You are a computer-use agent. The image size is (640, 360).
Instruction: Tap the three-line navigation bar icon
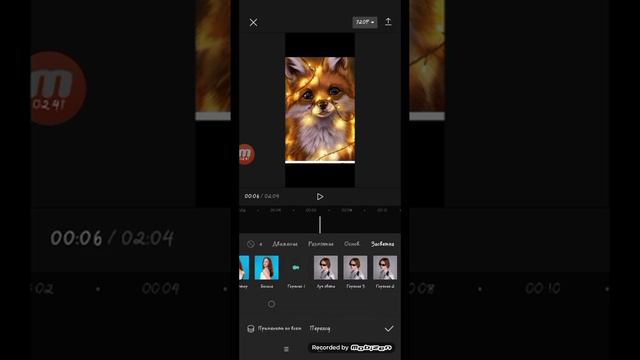[286, 349]
